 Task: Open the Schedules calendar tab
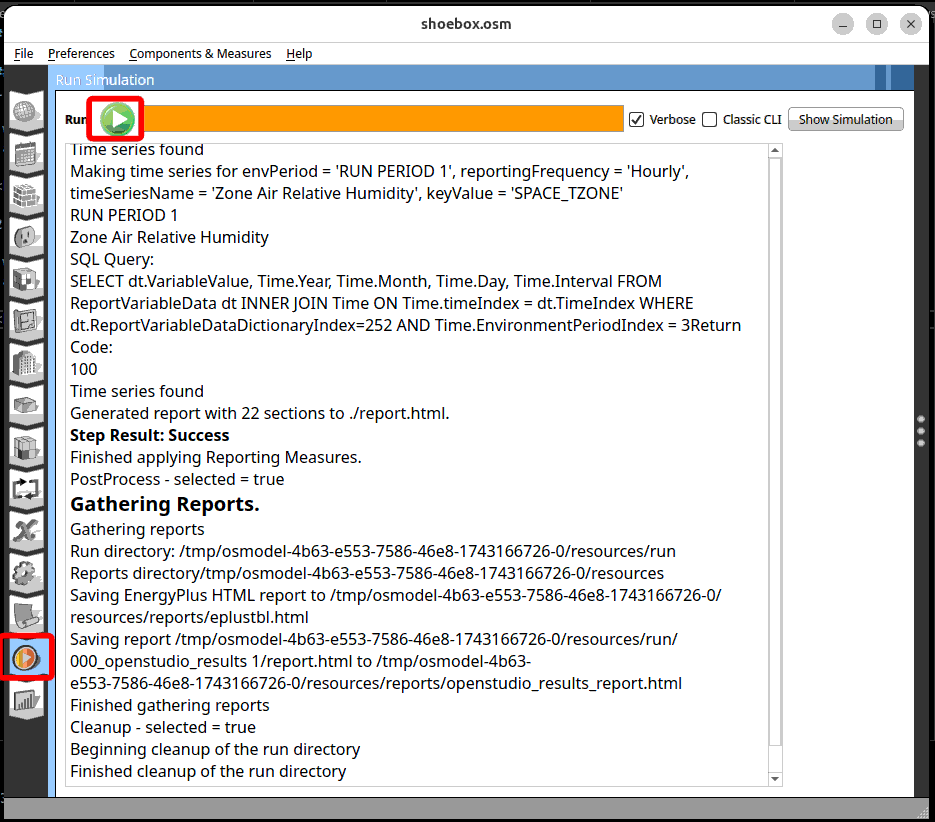pyautogui.click(x=26, y=154)
